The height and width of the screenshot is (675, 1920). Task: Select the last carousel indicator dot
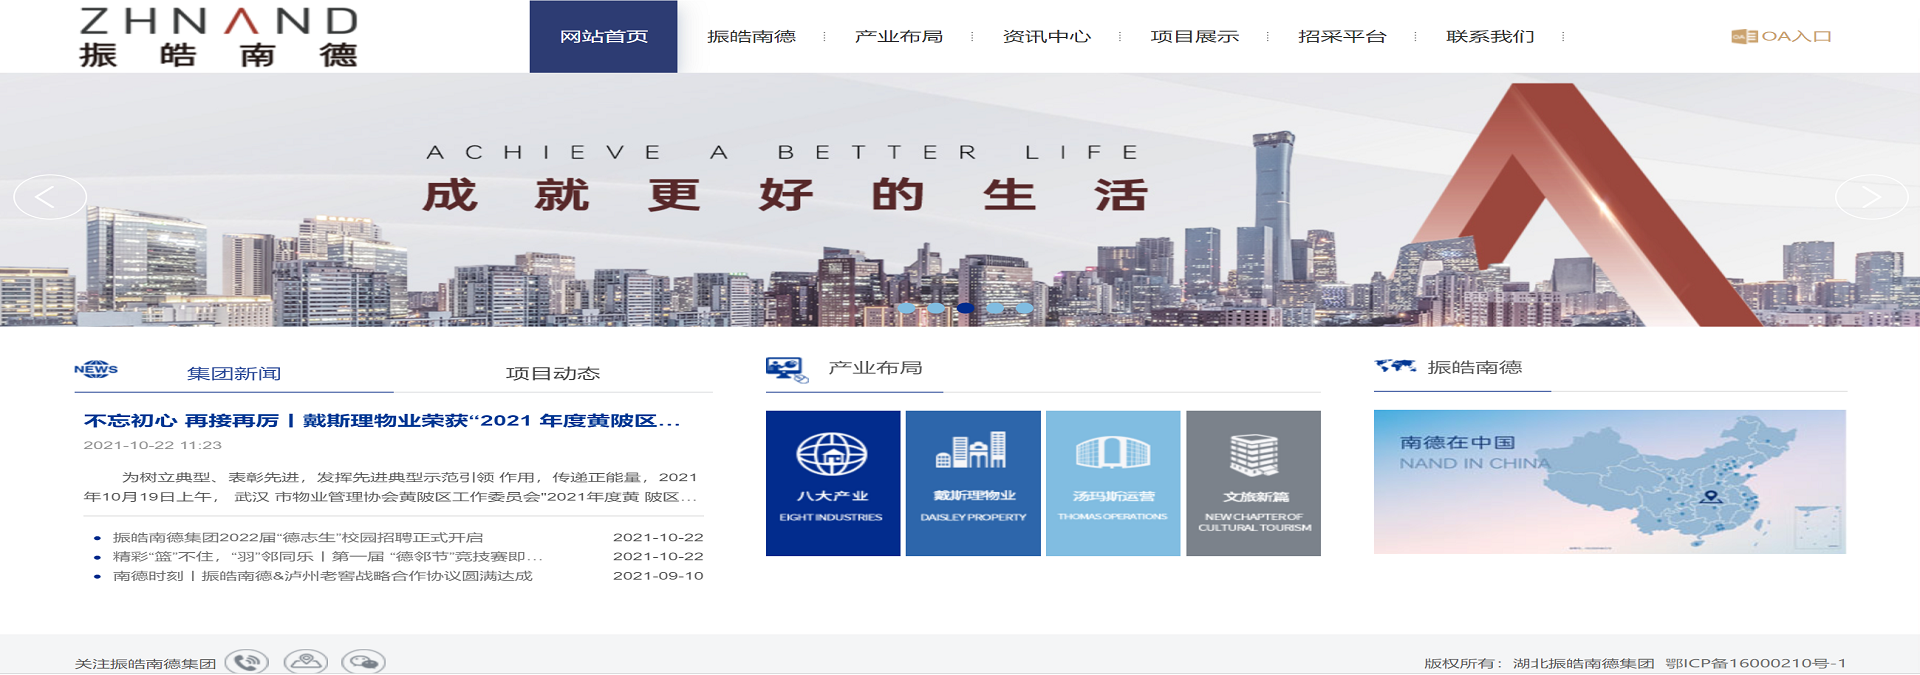tap(1025, 308)
